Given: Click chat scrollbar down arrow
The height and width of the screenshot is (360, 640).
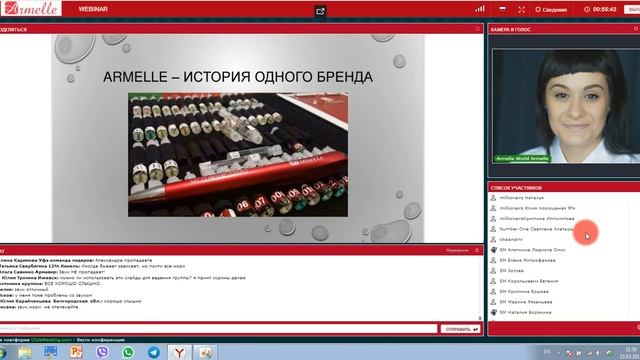Looking at the screenshot, I should [x=480, y=318].
